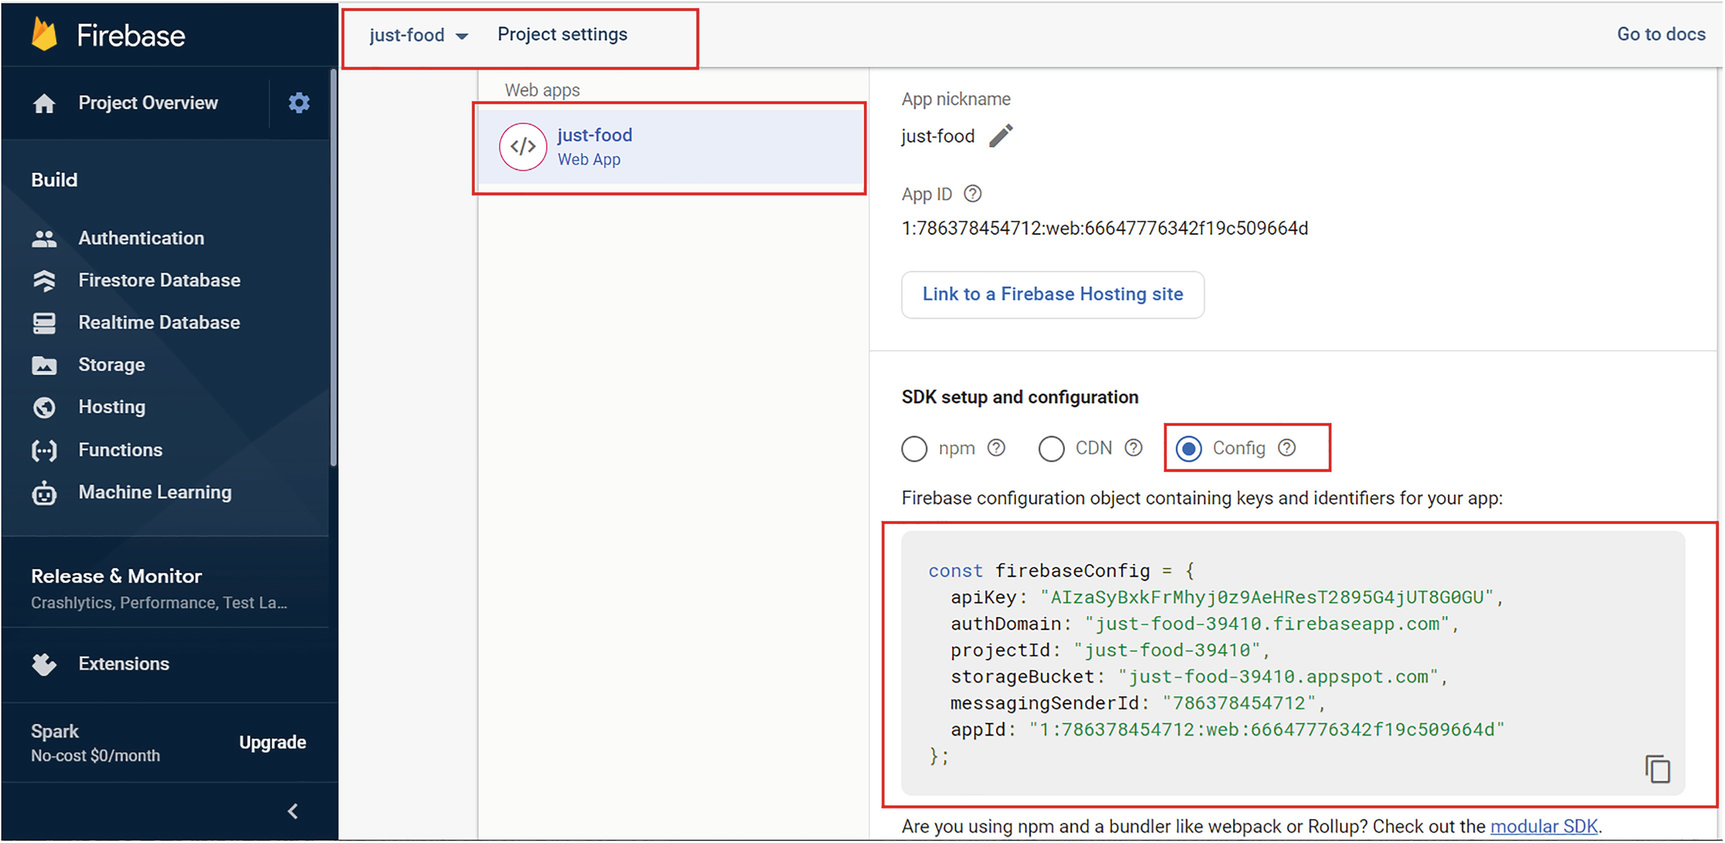Open the modular SDK link
Image resolution: width=1725 pixels, height=843 pixels.
(x=1543, y=826)
